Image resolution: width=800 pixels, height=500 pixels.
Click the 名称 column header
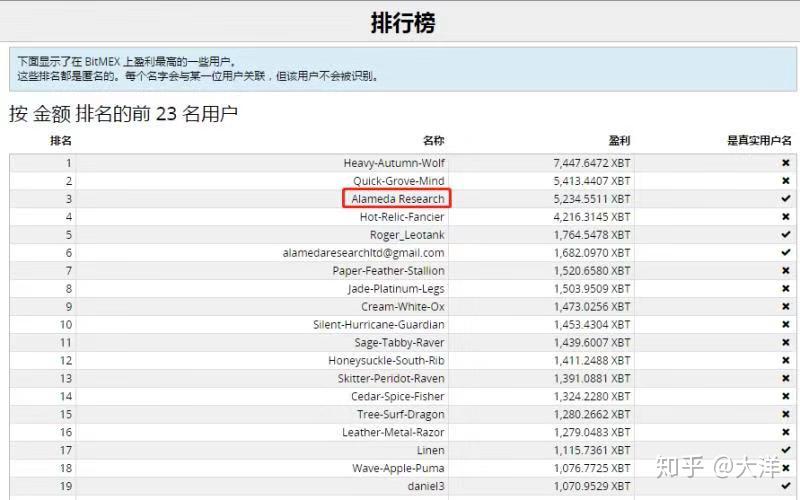(434, 140)
